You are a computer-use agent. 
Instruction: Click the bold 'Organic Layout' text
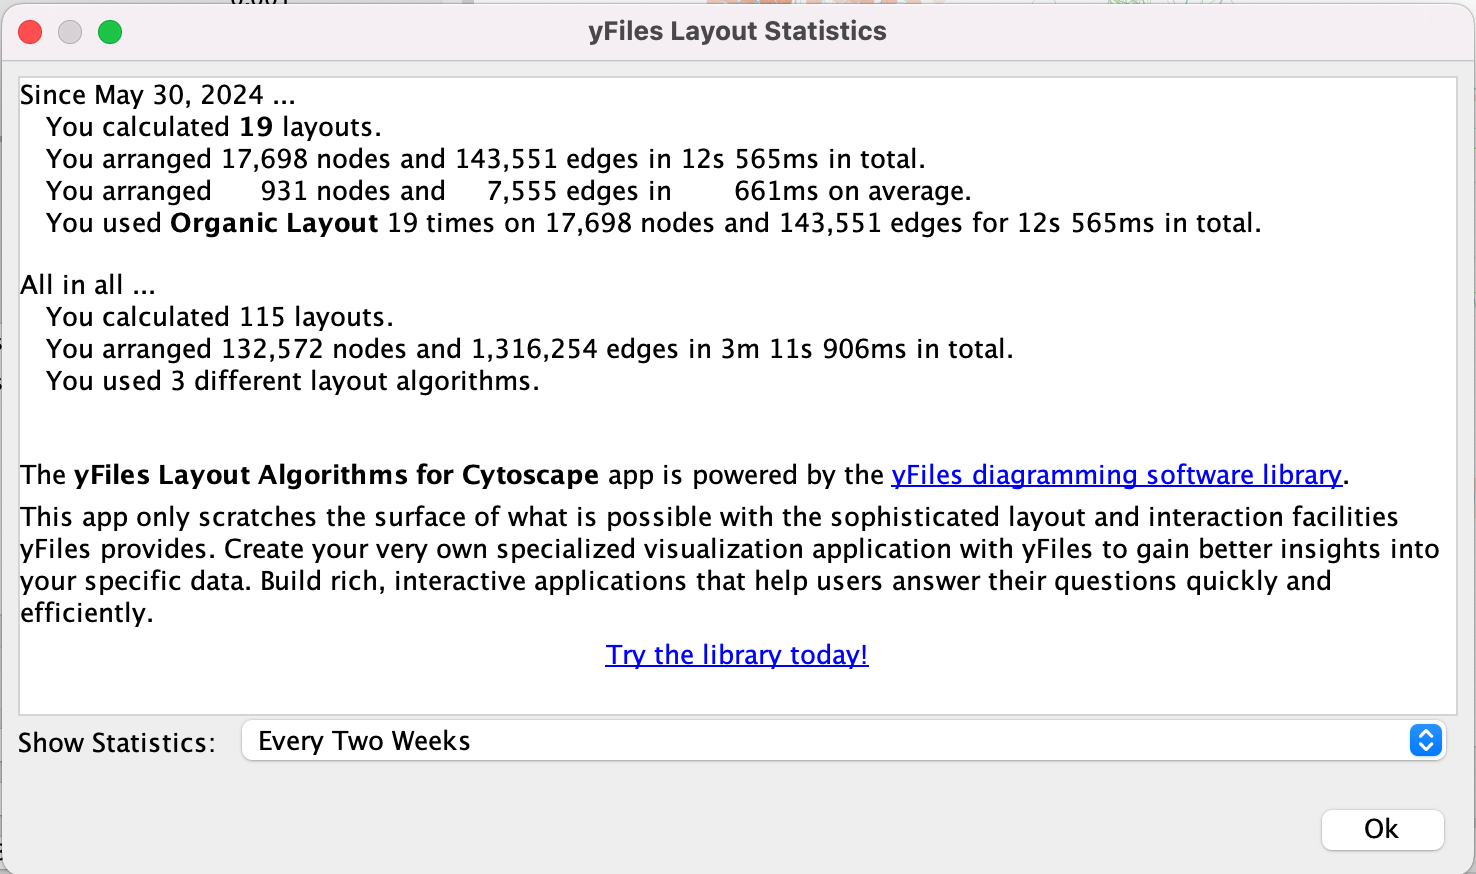click(274, 223)
